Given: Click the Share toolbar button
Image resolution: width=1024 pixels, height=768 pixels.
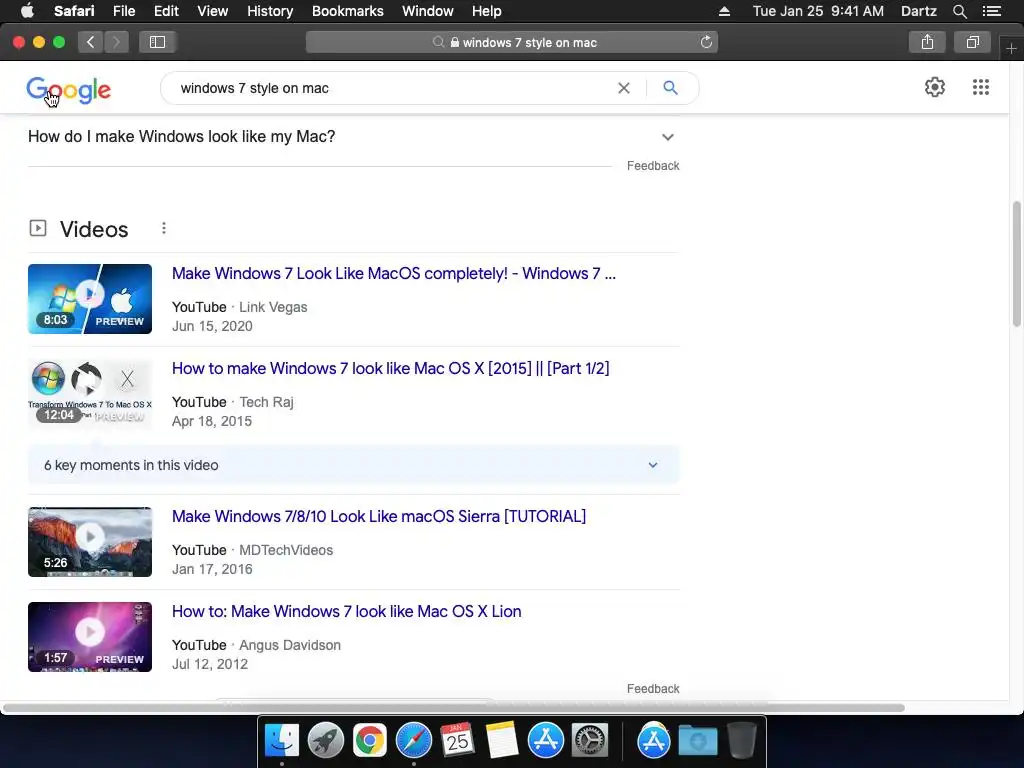Looking at the screenshot, I should 927,42.
